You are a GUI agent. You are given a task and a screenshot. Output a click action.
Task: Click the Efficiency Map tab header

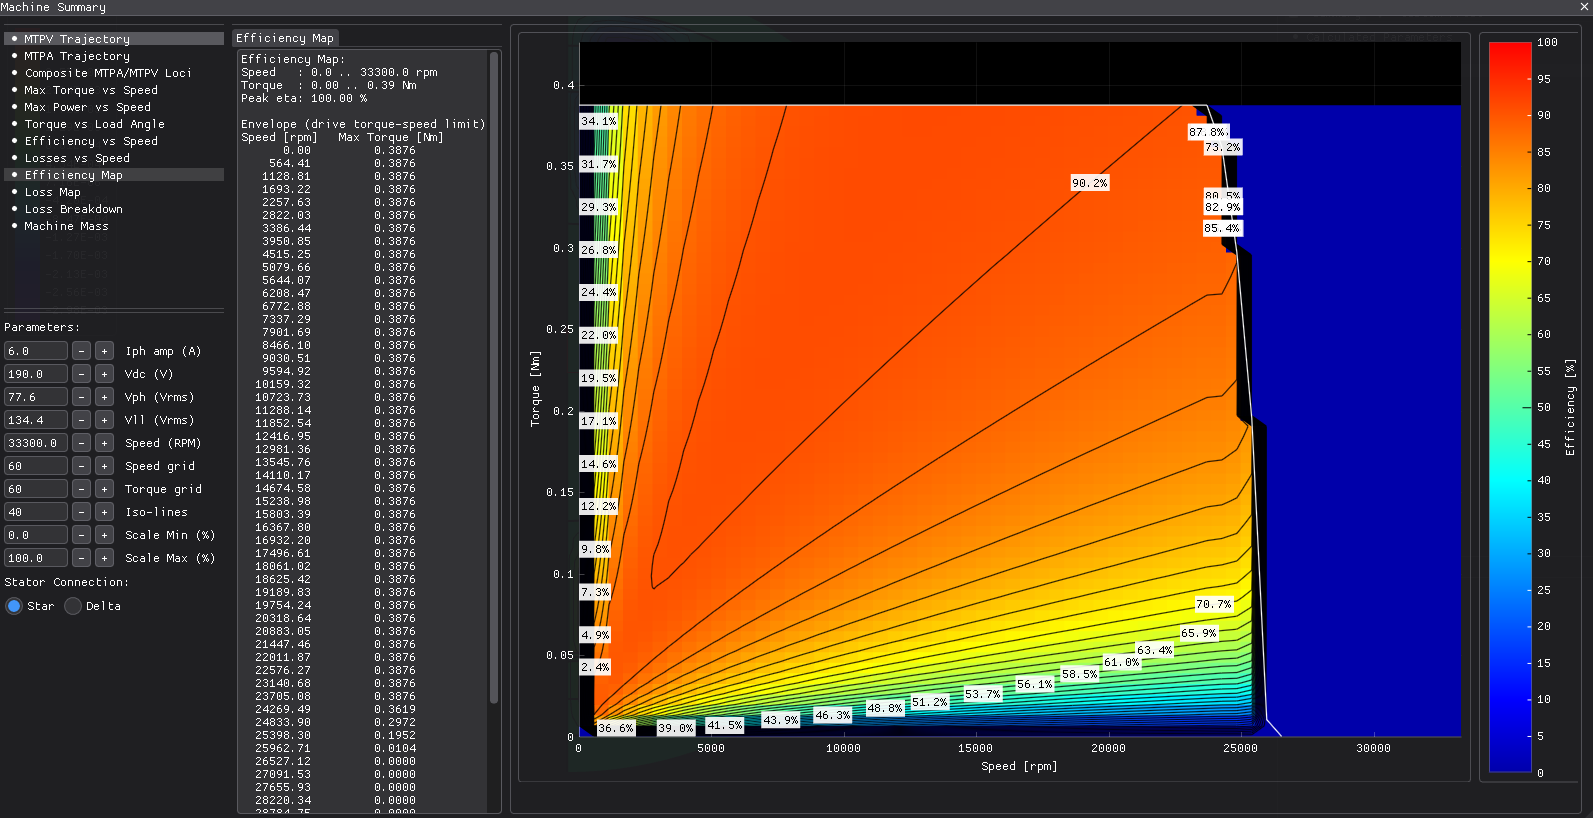coord(285,38)
